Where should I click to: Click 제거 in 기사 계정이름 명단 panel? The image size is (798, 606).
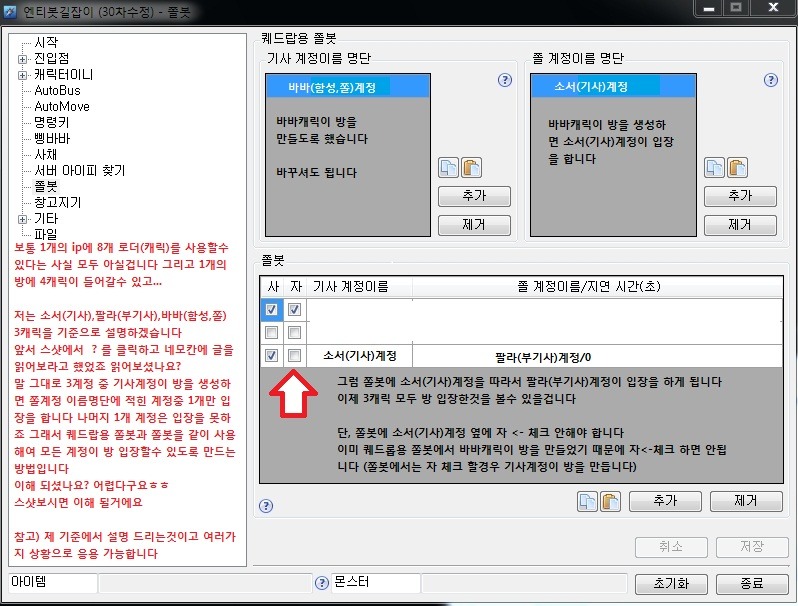pos(474,225)
